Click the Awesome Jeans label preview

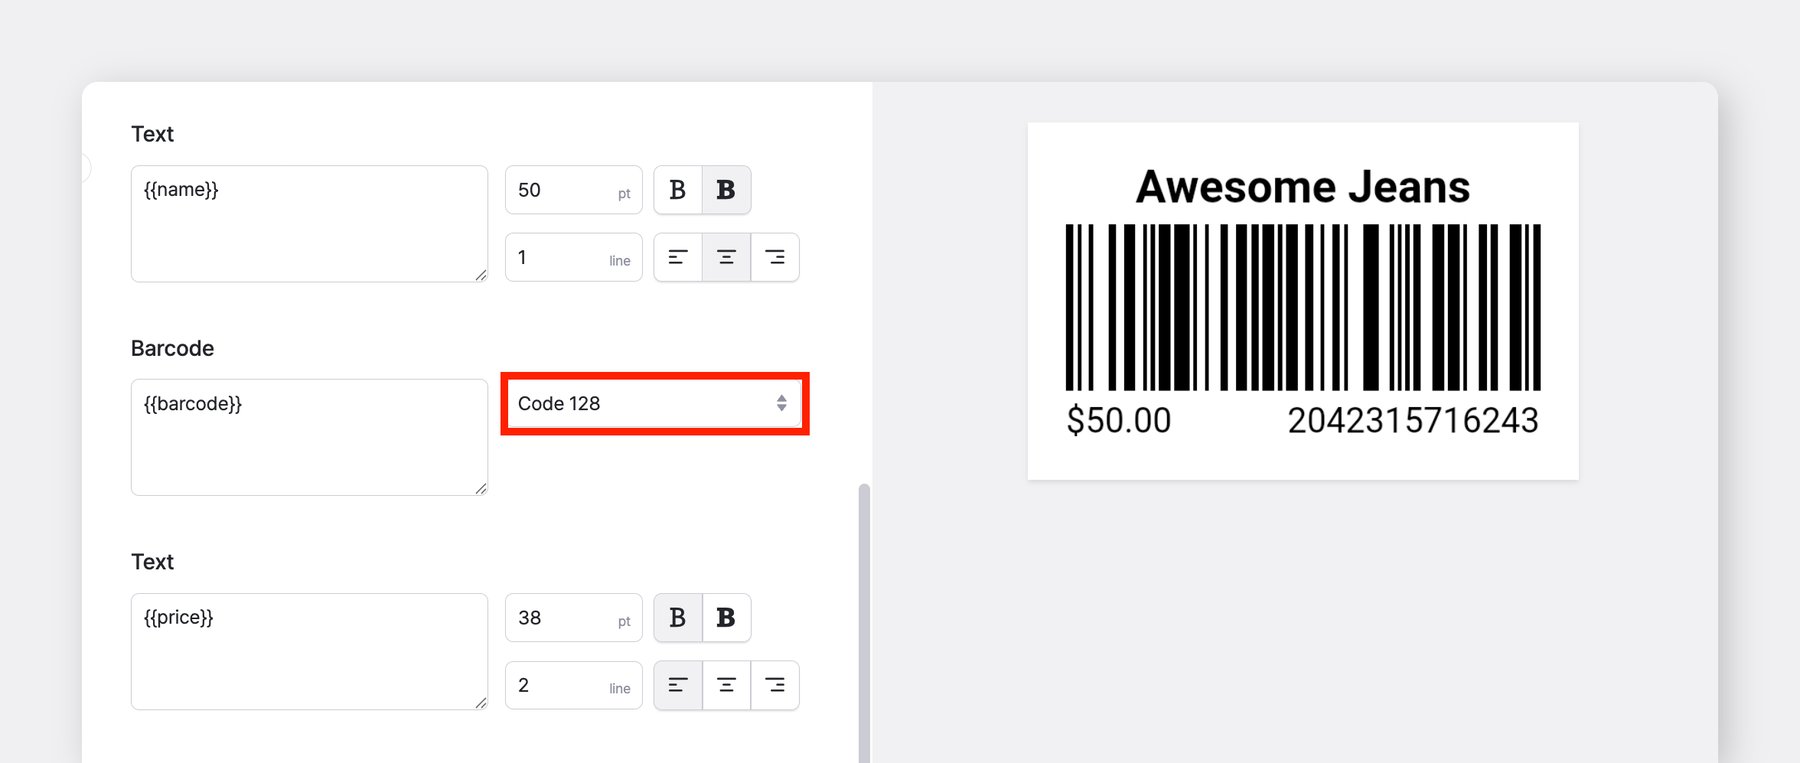[1302, 301]
